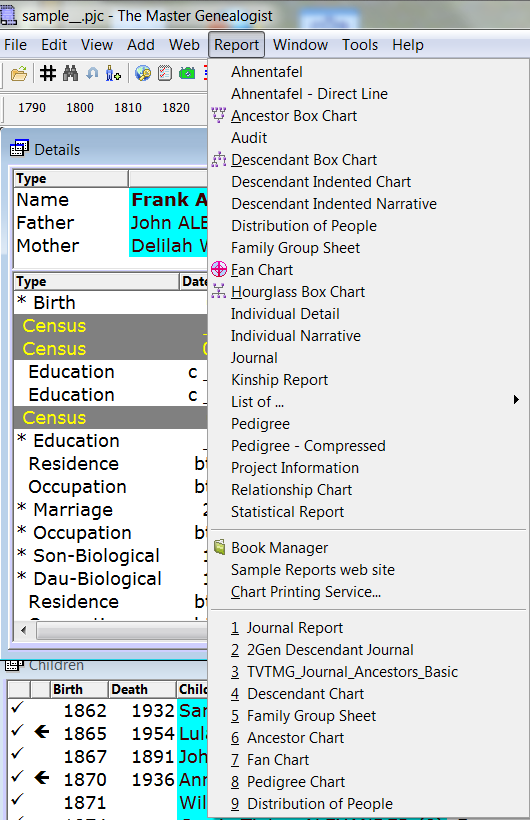Choose Kinship Report
Screen dimensions: 530x820
(x=279, y=379)
